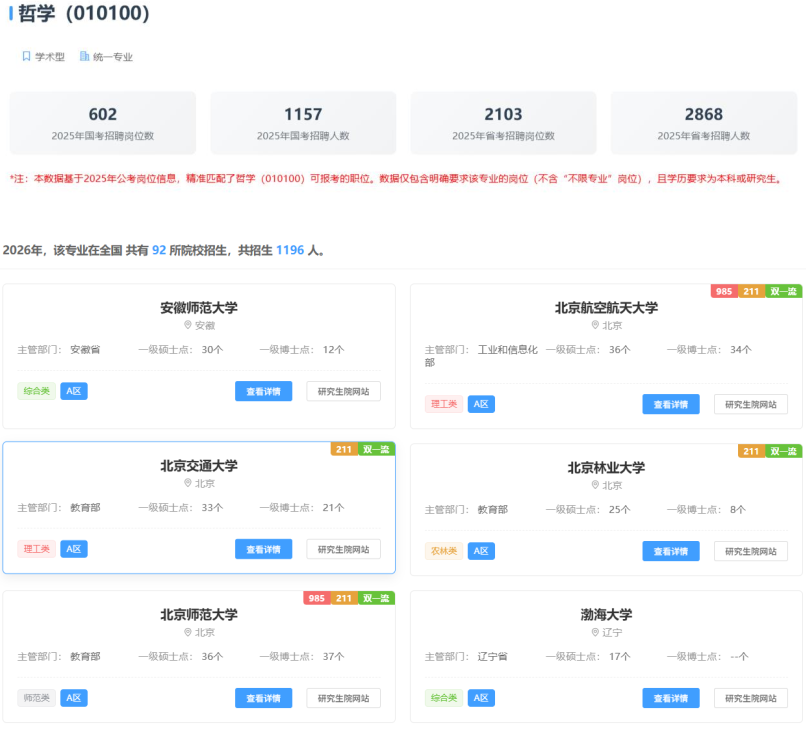Click A区 tag on 渤海大学 card
Image resolution: width=806 pixels, height=734 pixels.
click(481, 698)
